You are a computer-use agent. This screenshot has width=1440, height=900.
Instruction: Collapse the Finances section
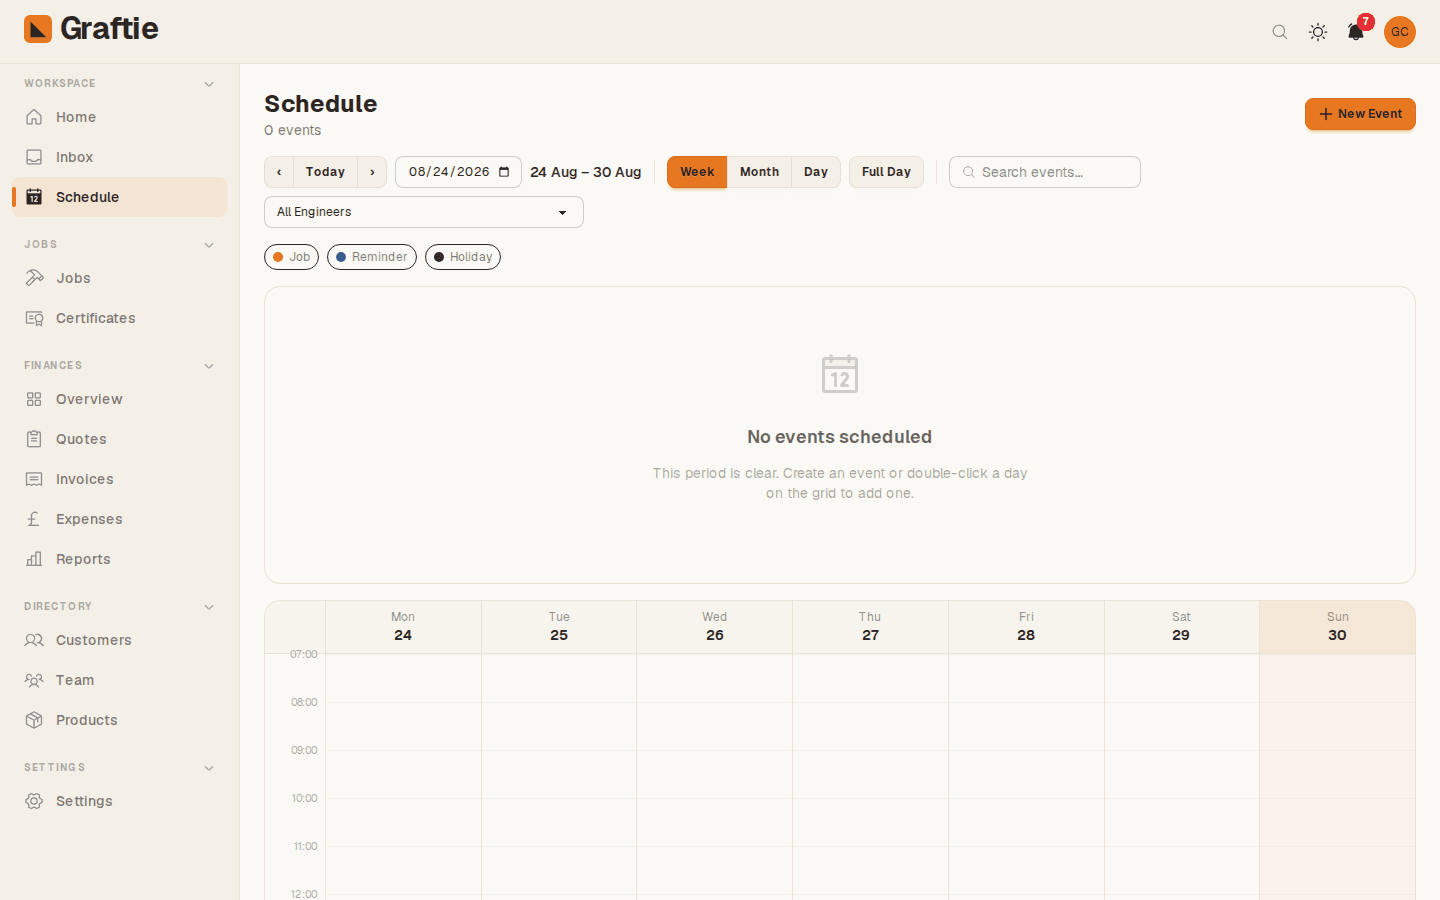[x=209, y=366]
